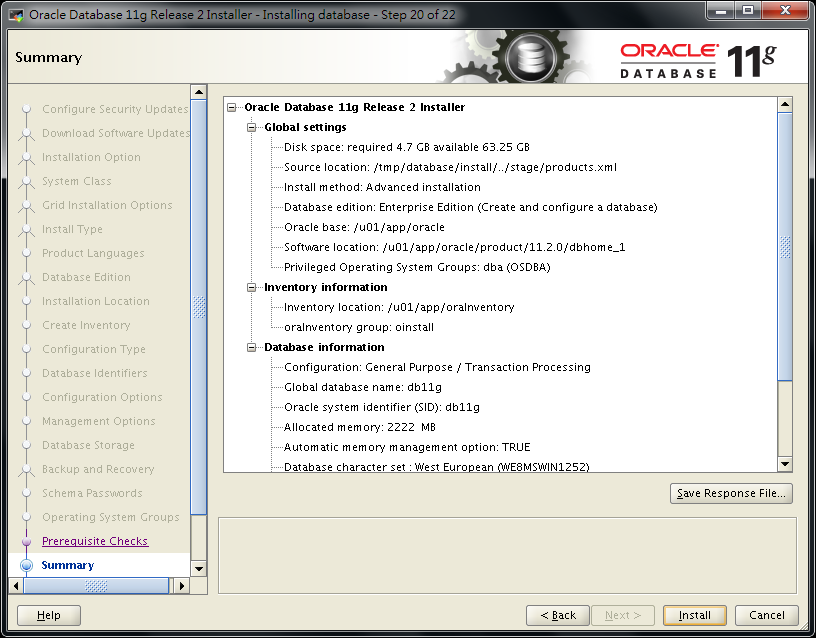Select the Database character set row
The height and width of the screenshot is (638, 816).
pos(436,467)
